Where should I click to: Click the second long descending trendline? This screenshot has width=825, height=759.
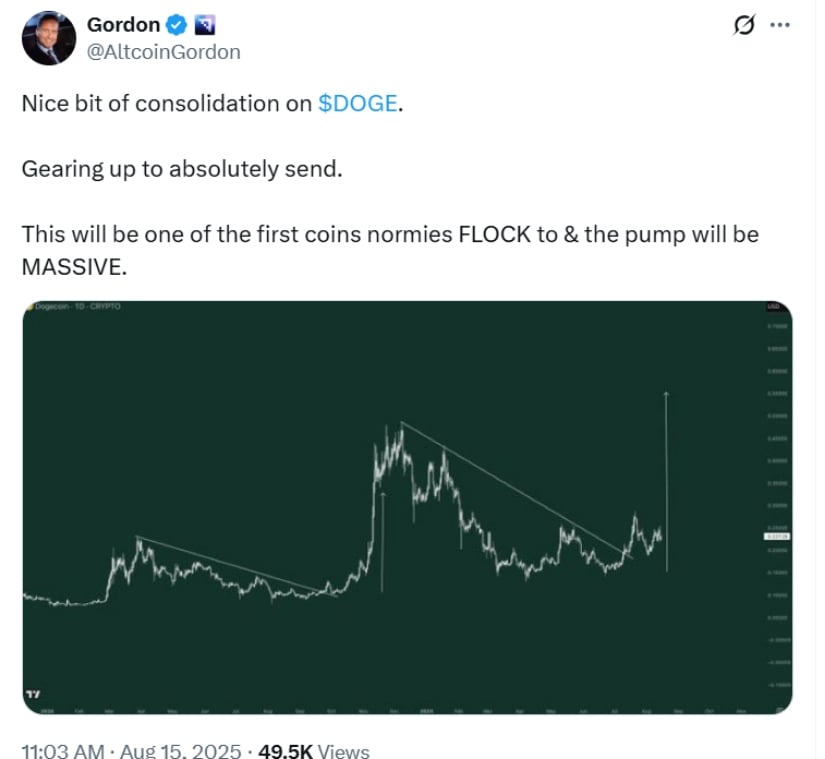(517, 490)
